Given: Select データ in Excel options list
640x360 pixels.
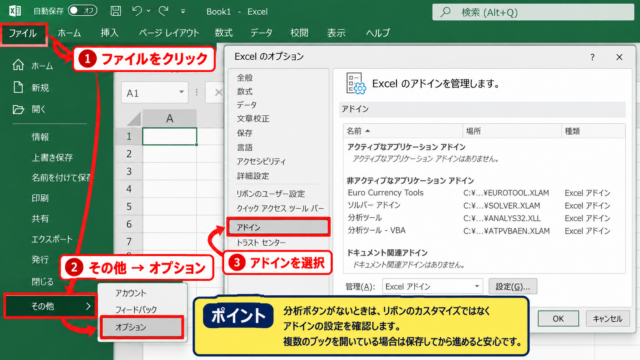Looking at the screenshot, I should (x=247, y=105).
